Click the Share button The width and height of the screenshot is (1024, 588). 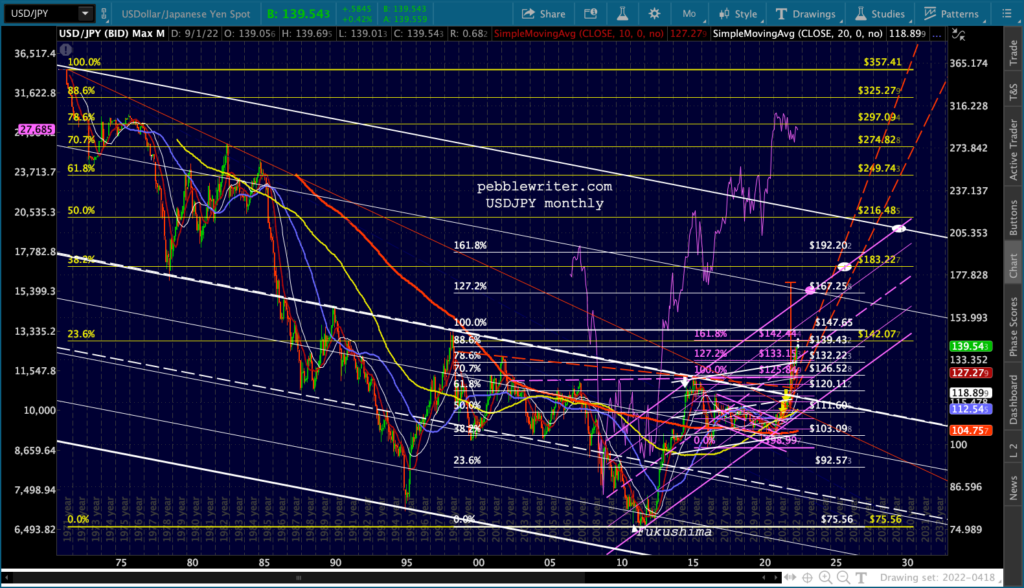click(543, 14)
